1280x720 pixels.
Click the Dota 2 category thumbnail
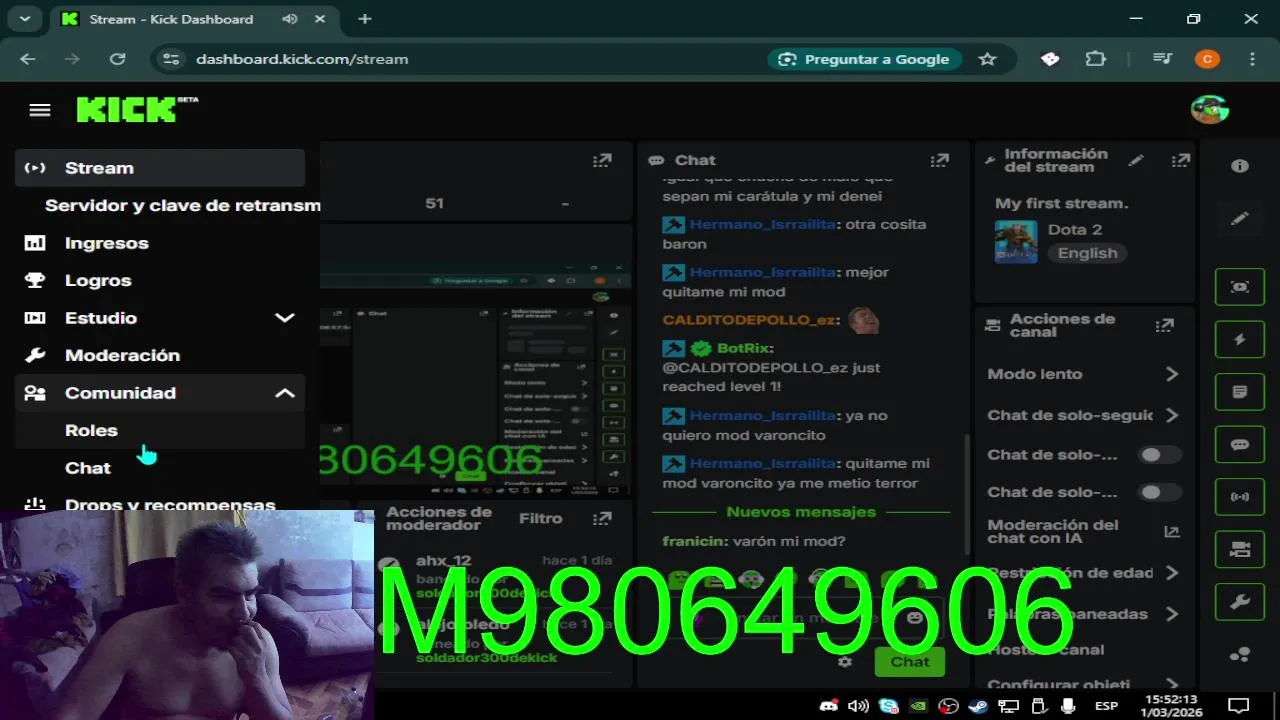click(1016, 242)
